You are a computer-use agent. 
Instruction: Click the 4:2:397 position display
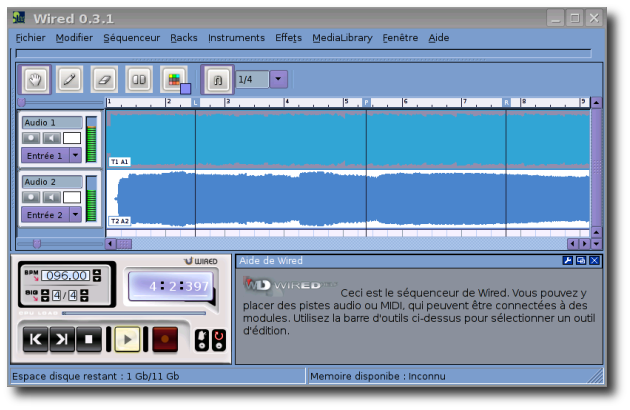[x=171, y=286]
